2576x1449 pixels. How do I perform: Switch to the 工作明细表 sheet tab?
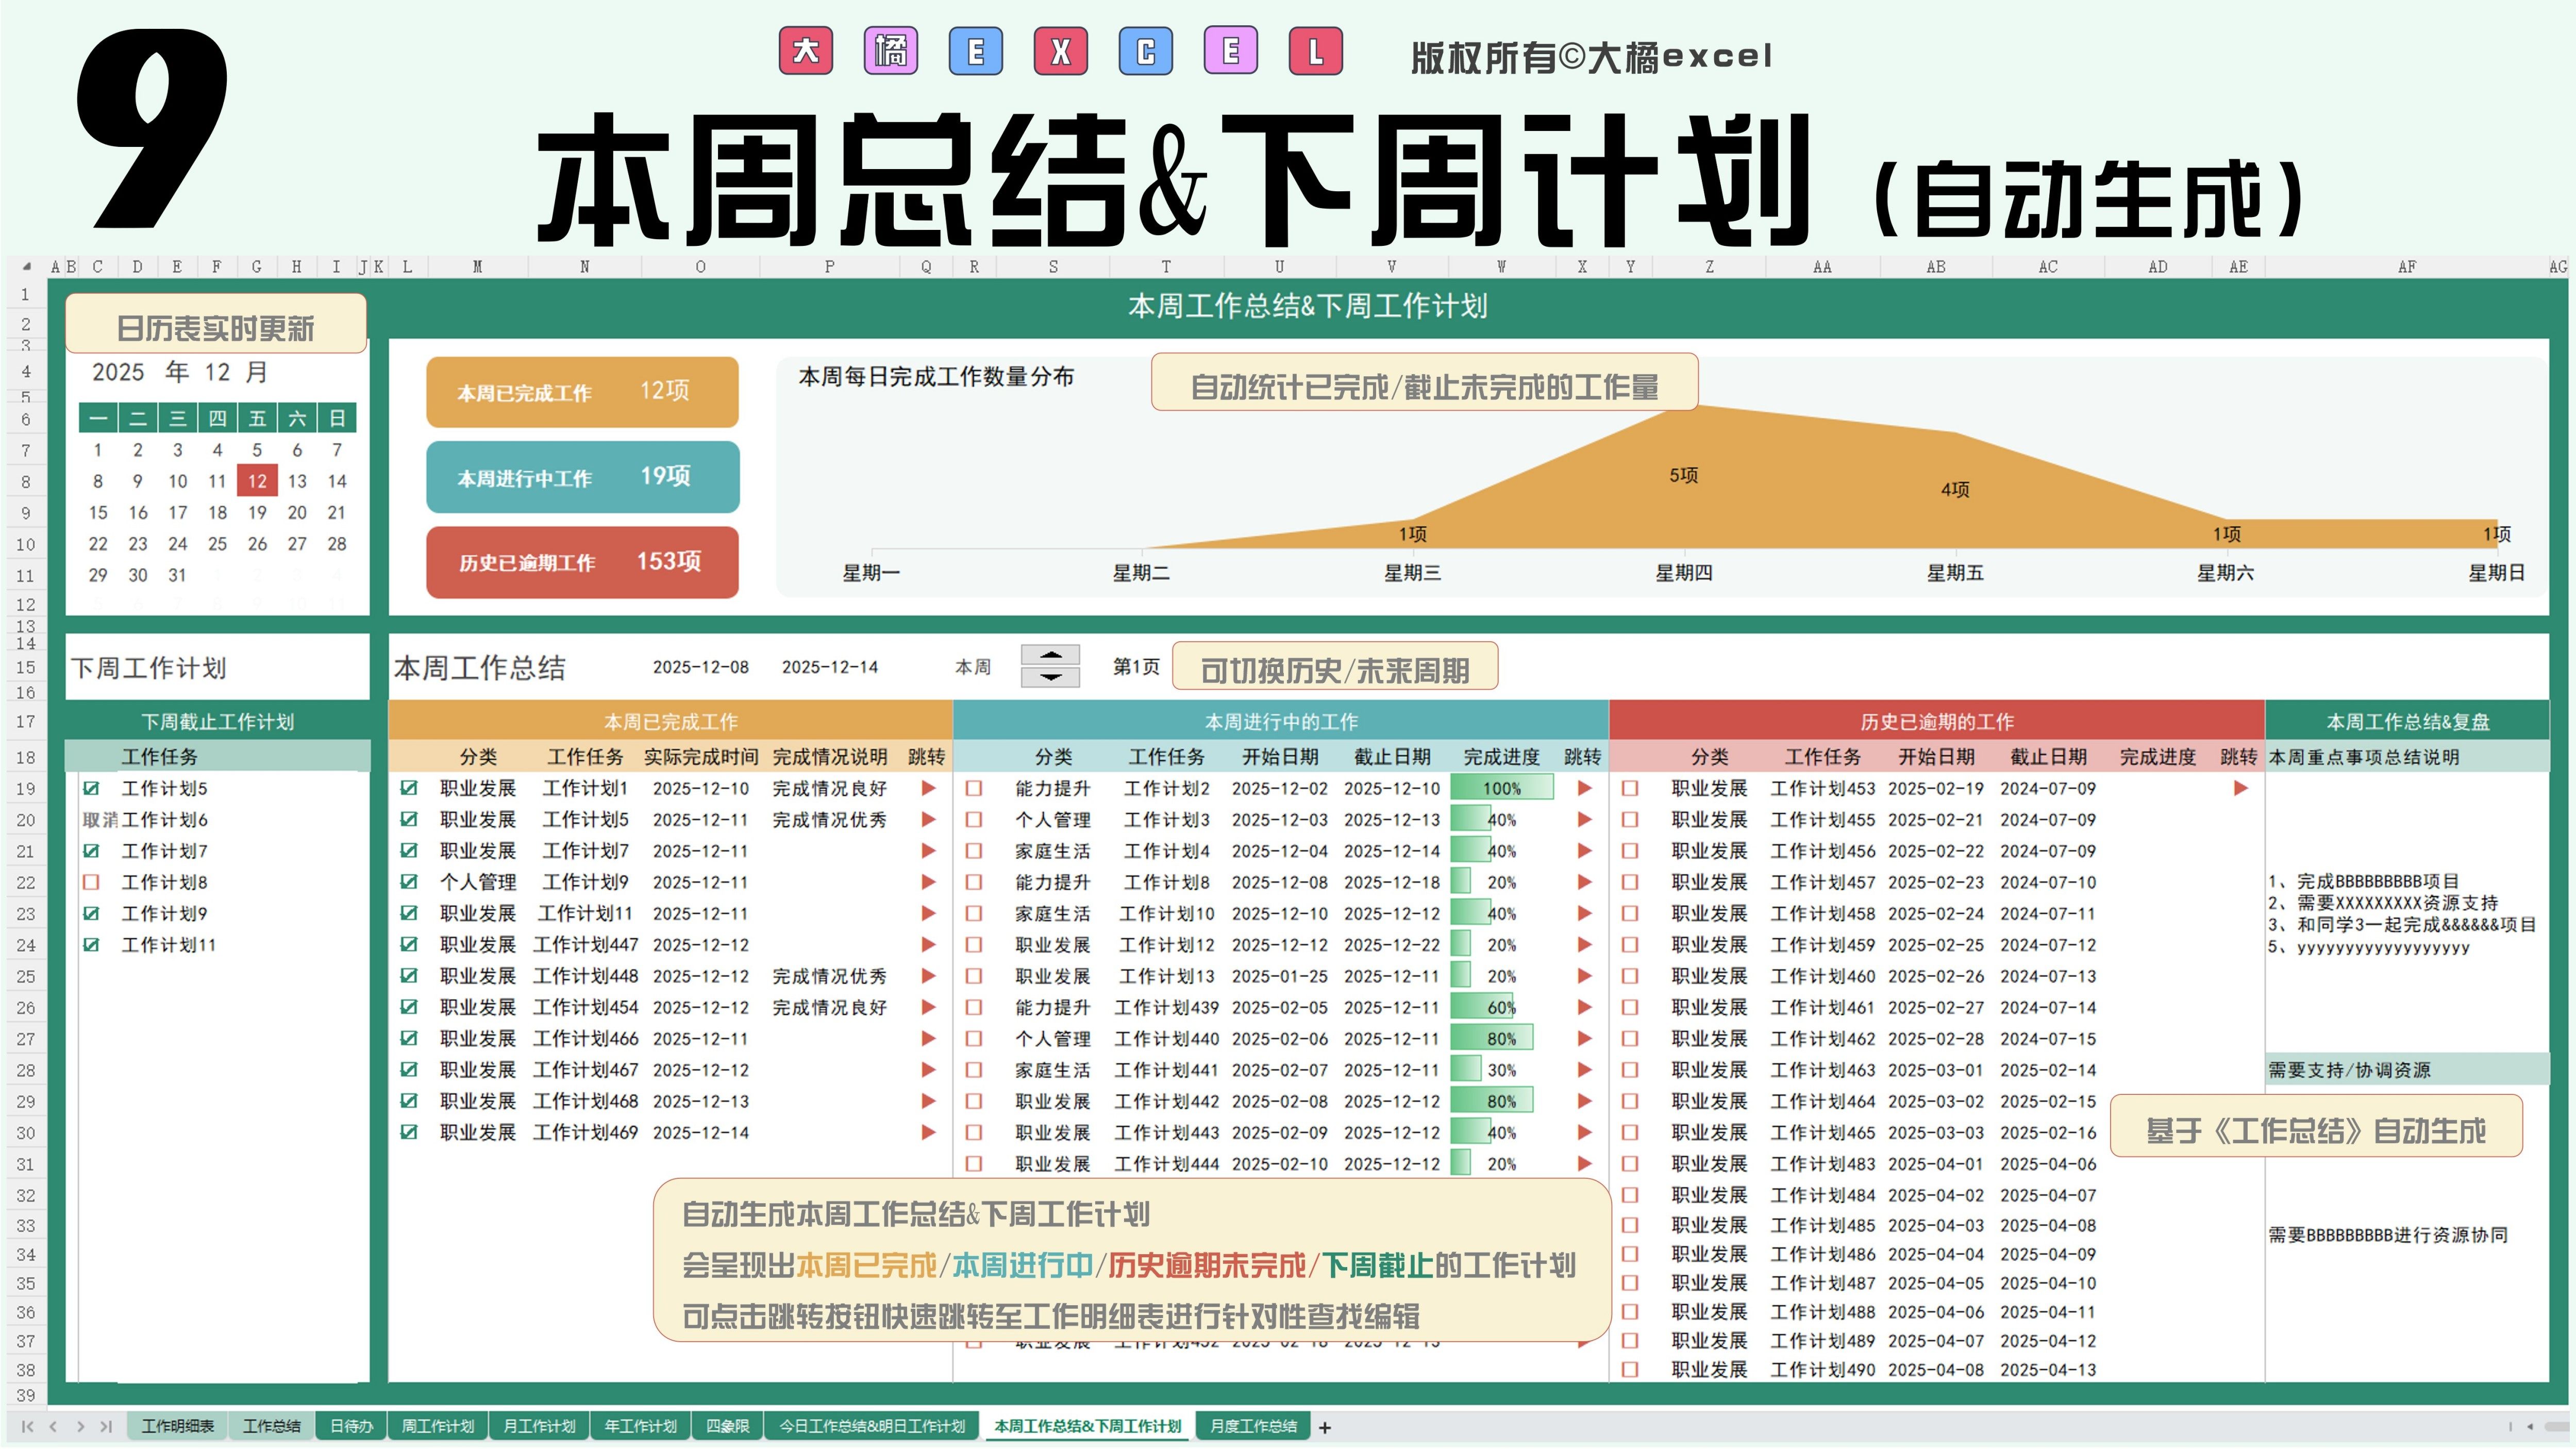[x=177, y=1426]
